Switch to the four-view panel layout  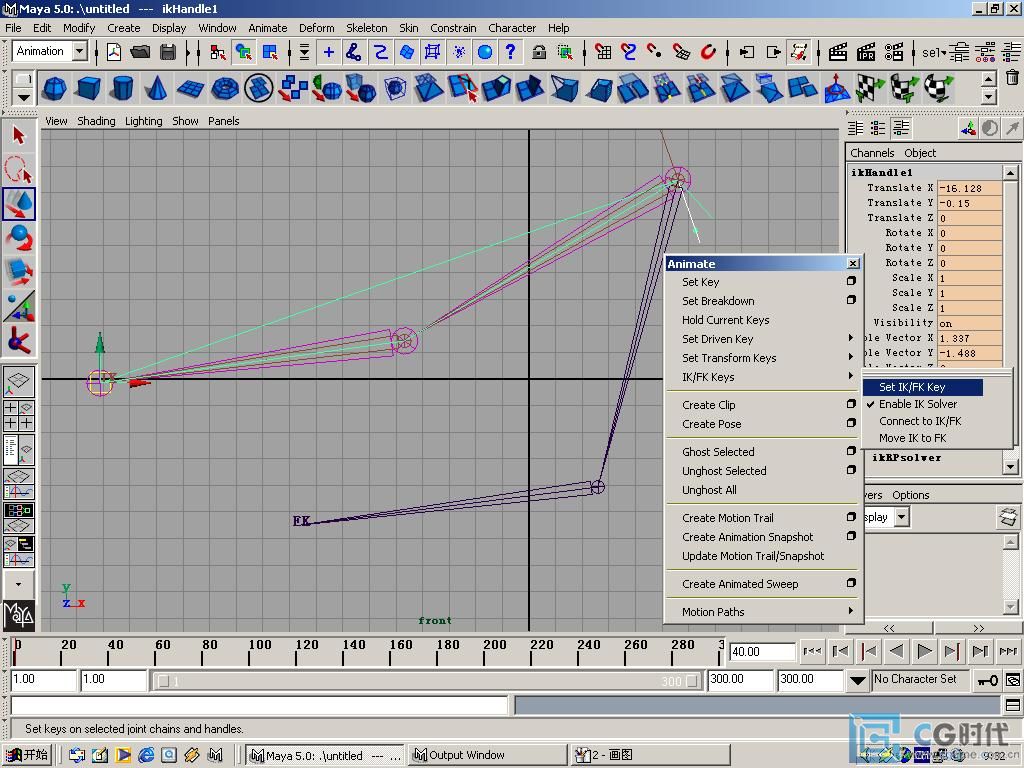pyautogui.click(x=18, y=415)
